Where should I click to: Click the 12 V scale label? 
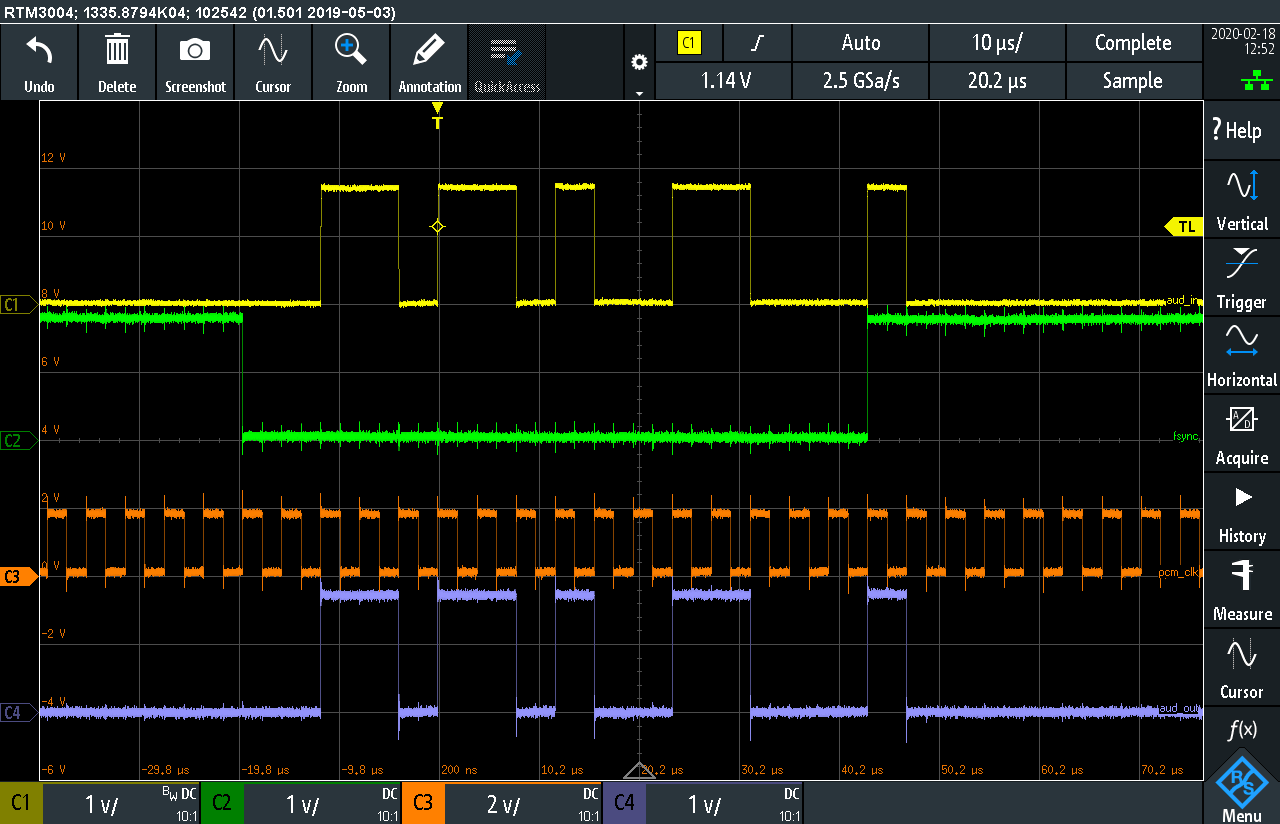click(x=53, y=158)
